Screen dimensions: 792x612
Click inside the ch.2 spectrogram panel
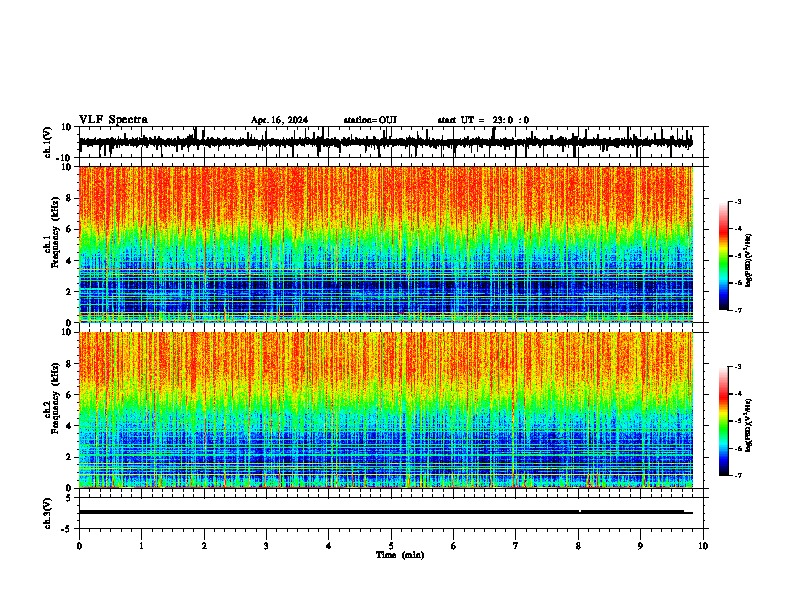point(386,410)
